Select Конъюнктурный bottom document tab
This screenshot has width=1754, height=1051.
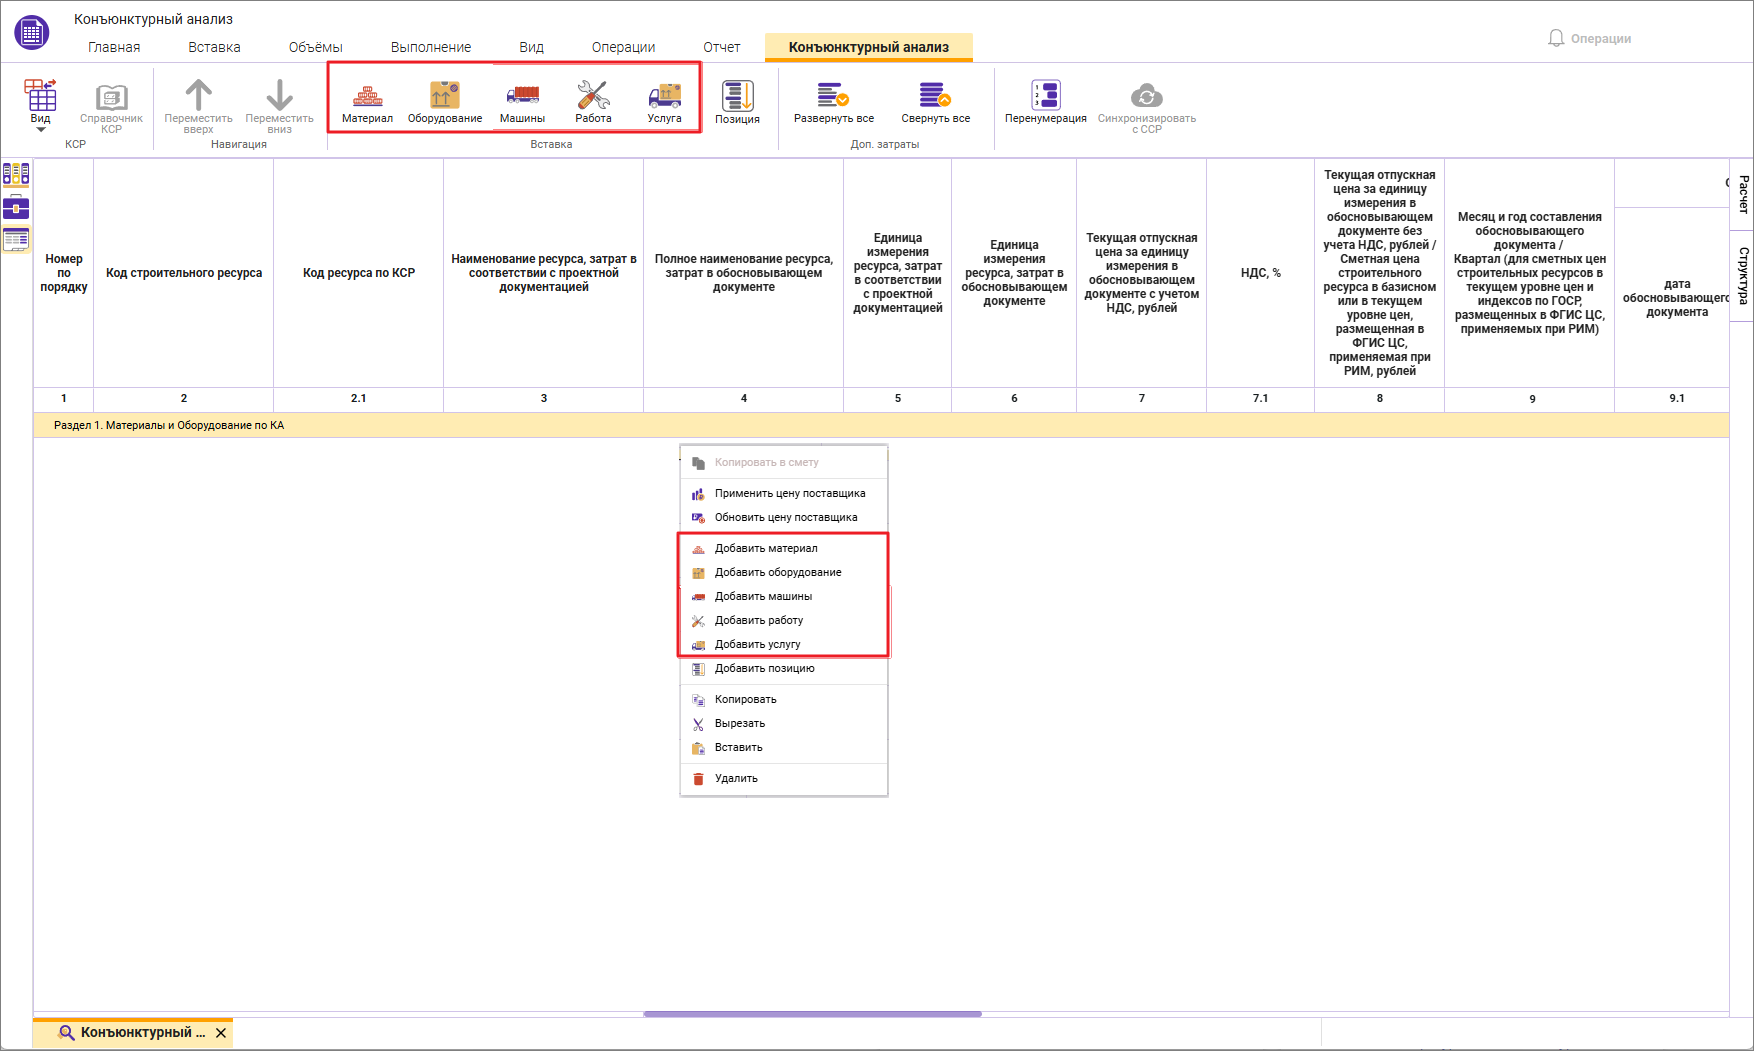[132, 1032]
